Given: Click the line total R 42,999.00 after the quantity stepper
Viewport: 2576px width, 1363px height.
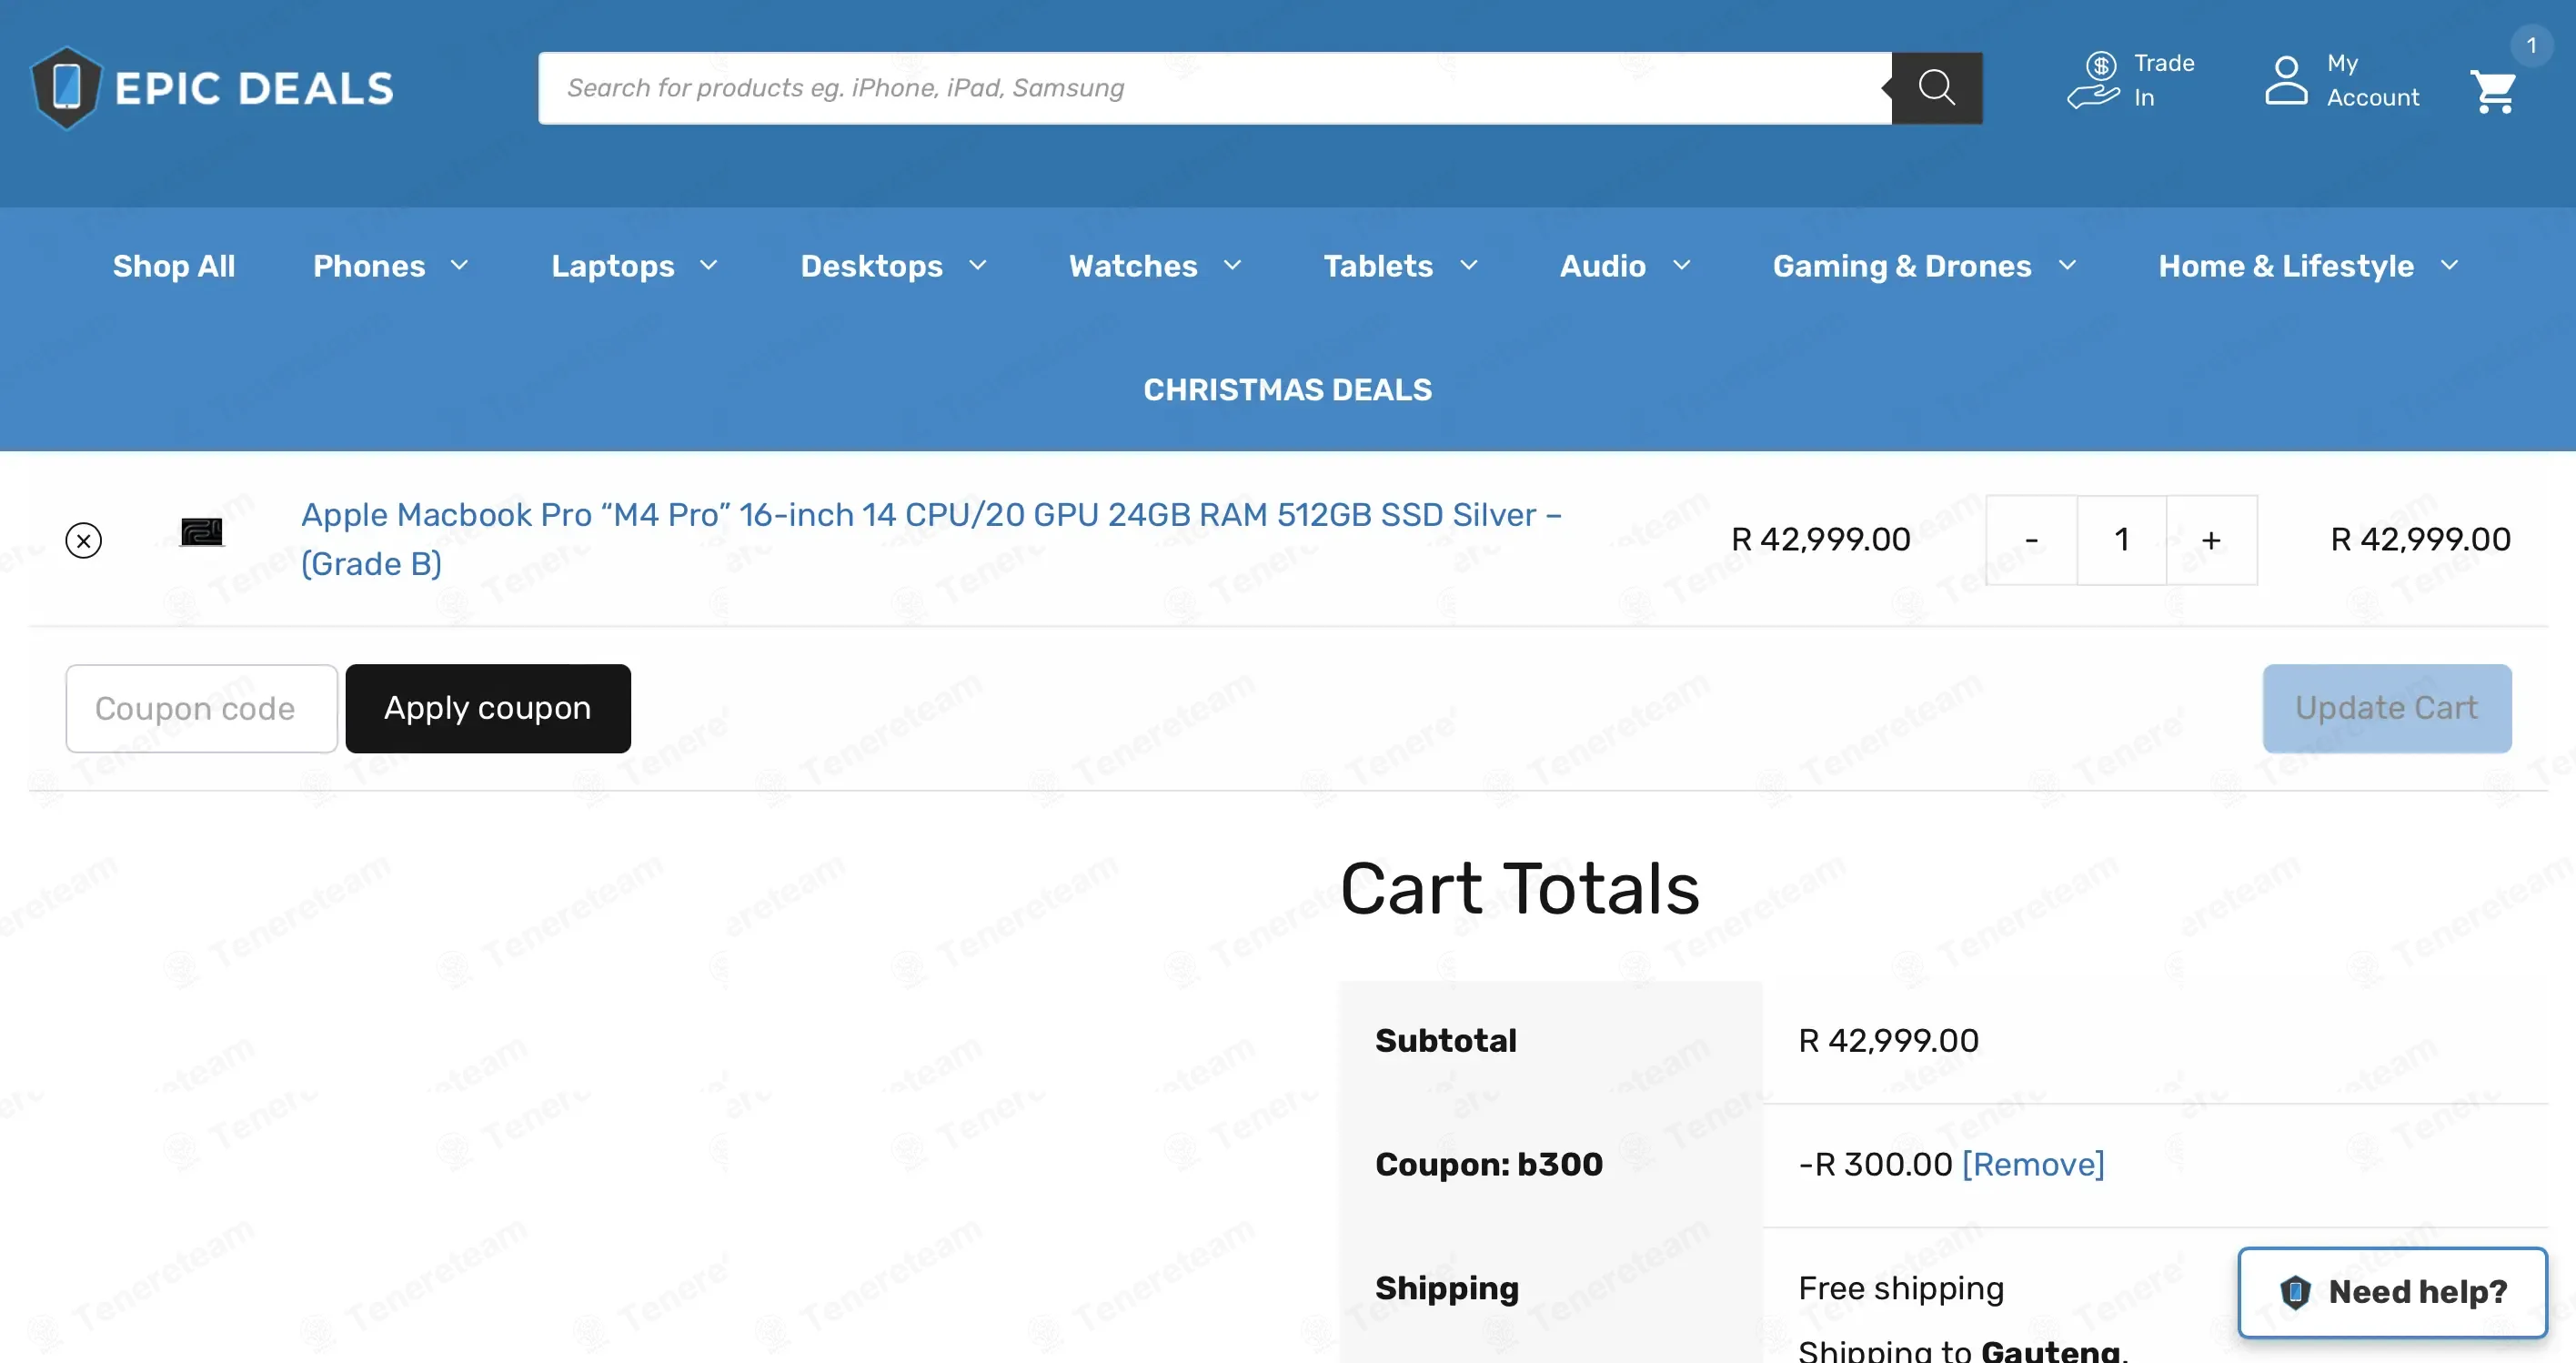Looking at the screenshot, I should pyautogui.click(x=2420, y=540).
